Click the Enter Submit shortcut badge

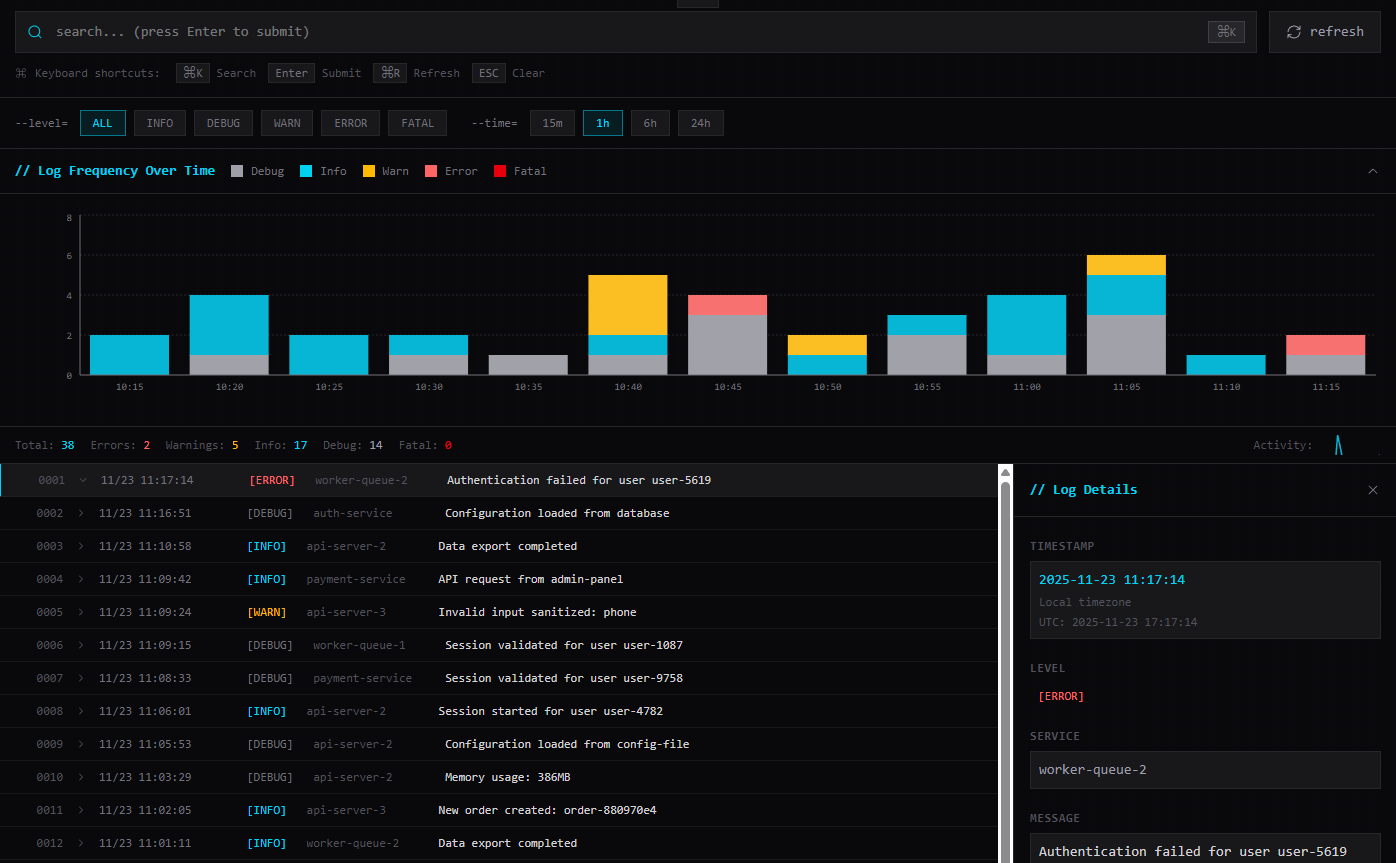(291, 72)
